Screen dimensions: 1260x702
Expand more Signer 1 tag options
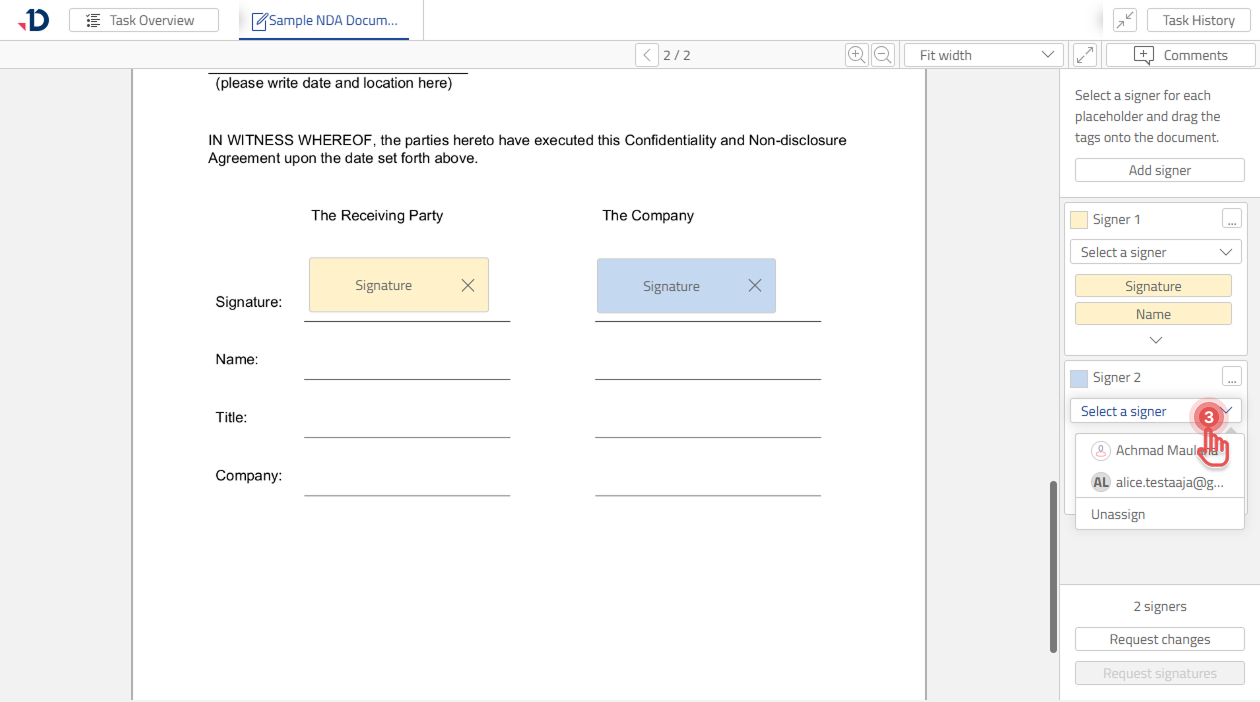tap(1156, 340)
